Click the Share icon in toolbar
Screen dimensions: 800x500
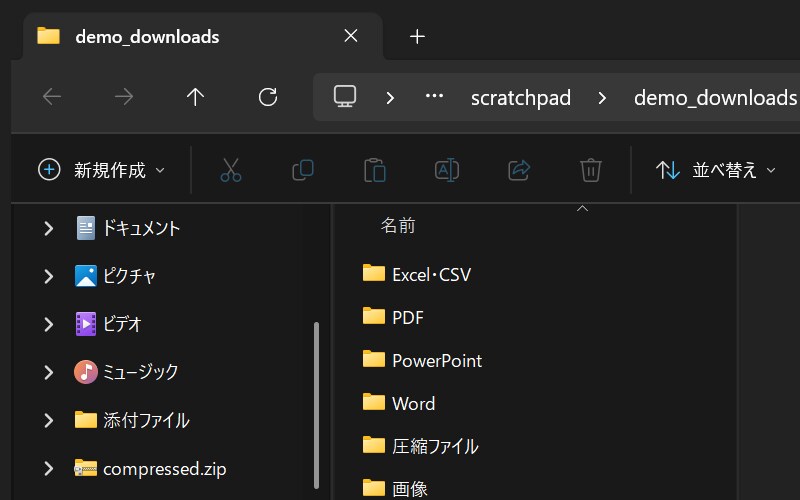coord(519,170)
